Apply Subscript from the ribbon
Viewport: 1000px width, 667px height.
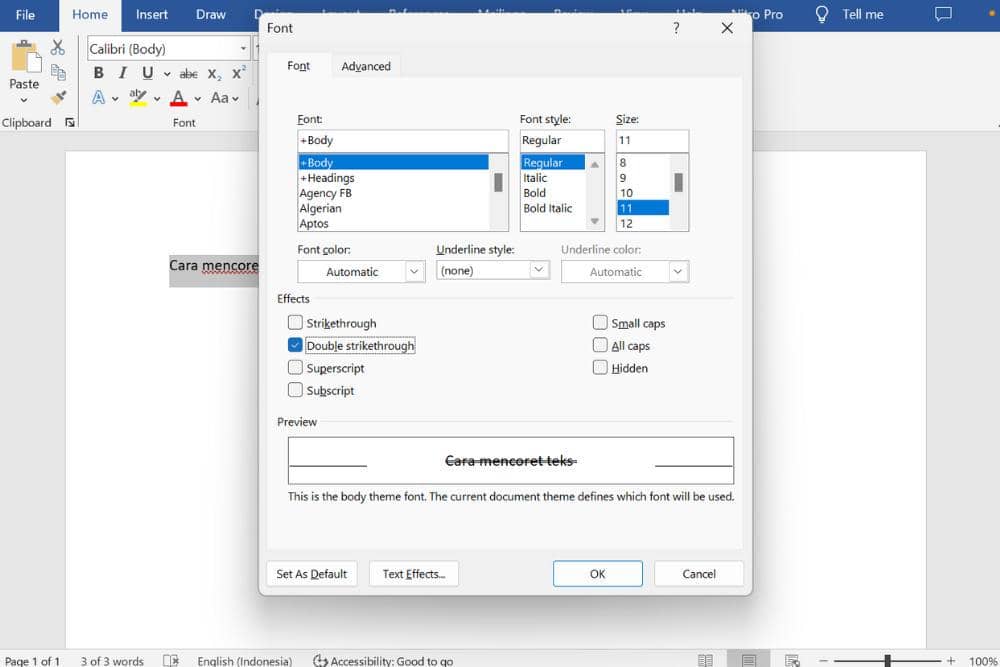(214, 74)
